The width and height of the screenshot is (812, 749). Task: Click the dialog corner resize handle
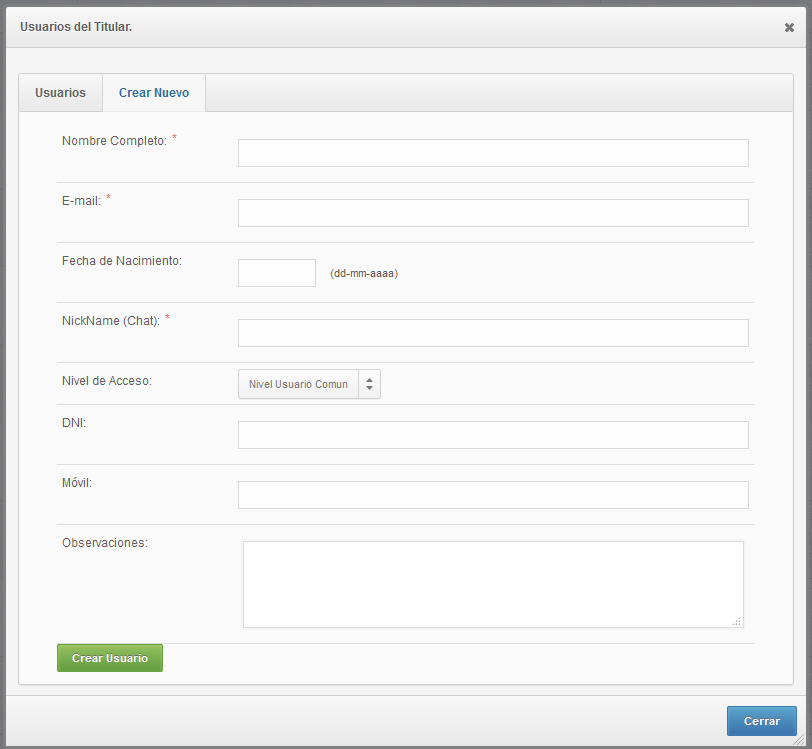point(800,741)
